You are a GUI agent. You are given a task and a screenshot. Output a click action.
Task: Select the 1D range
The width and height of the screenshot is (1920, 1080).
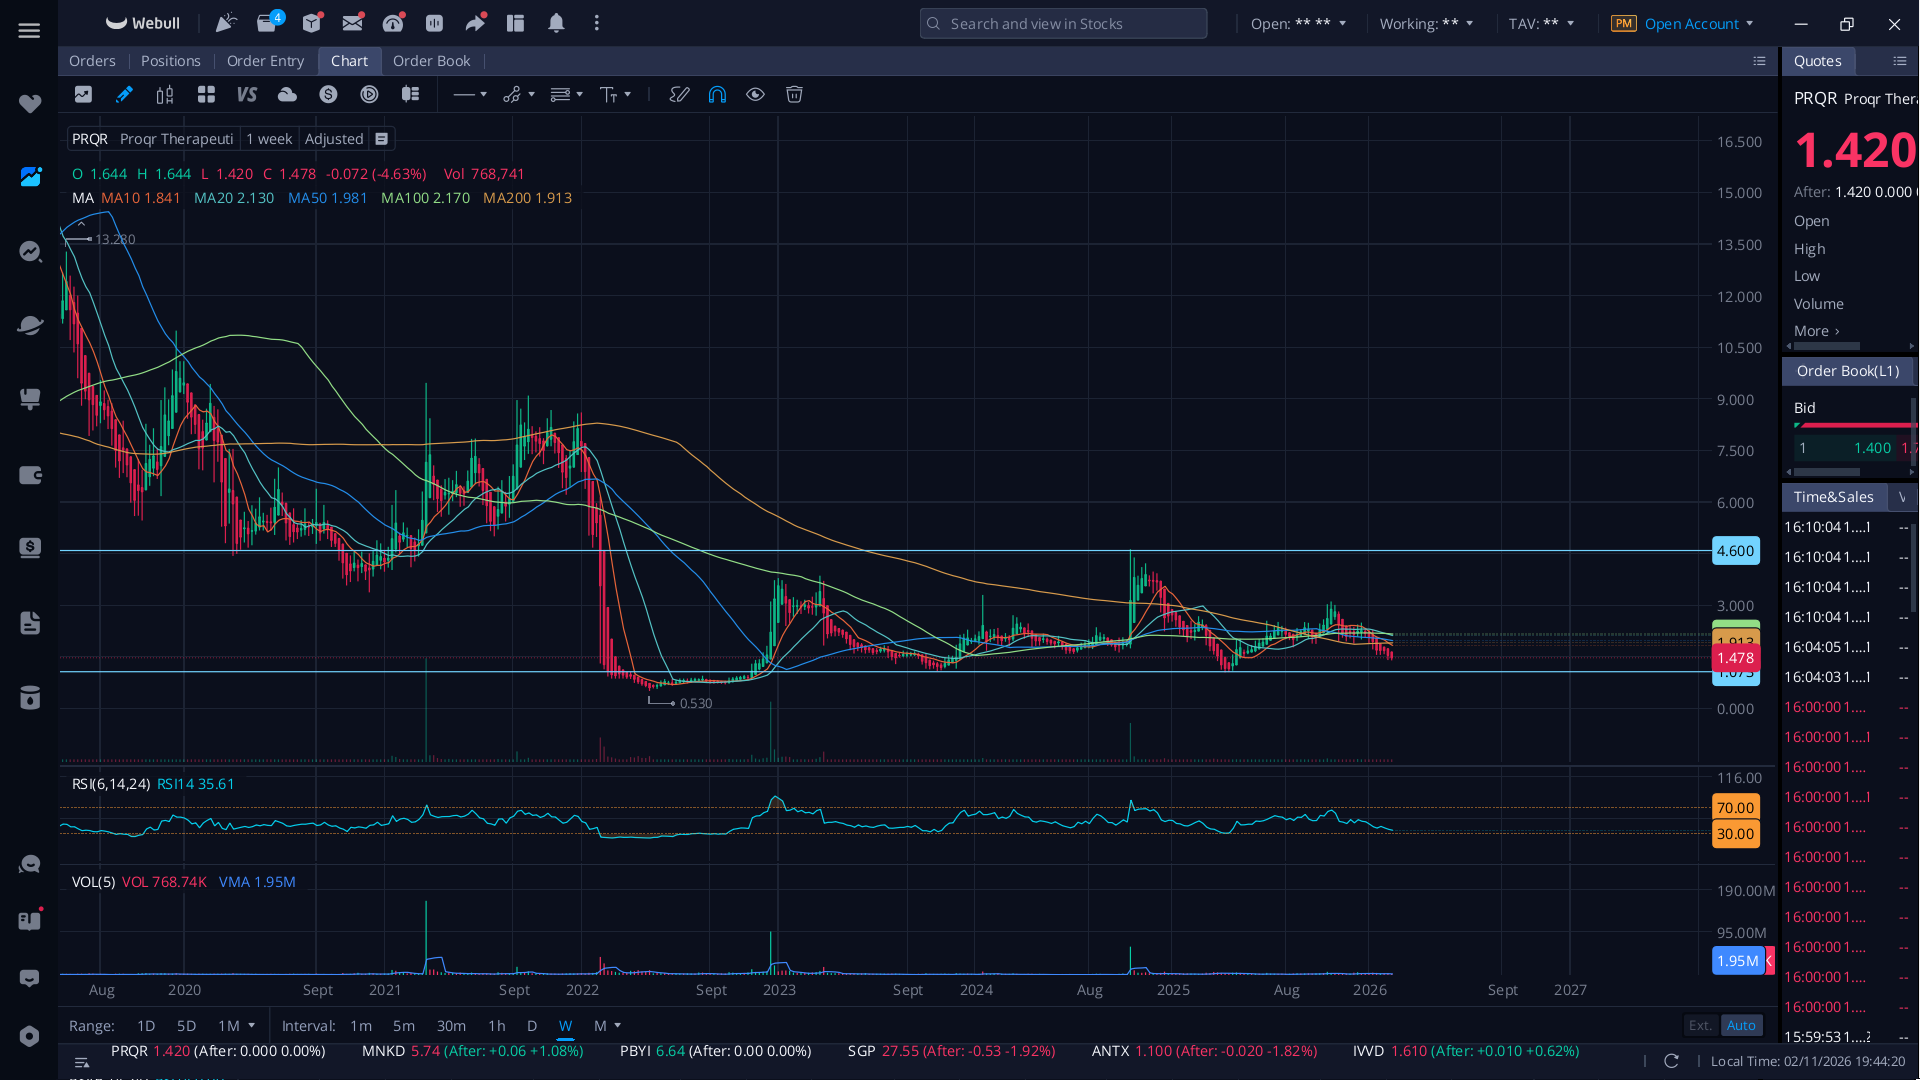[146, 1025]
